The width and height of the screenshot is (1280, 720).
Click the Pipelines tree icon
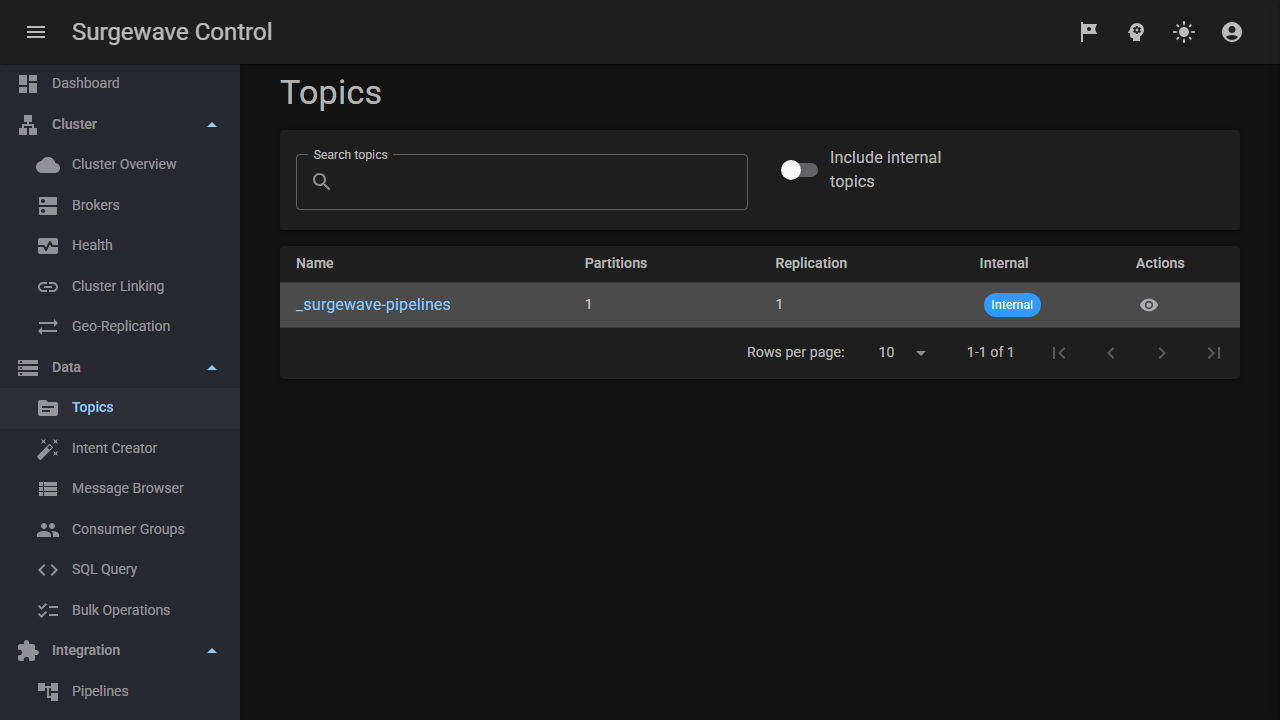48,692
